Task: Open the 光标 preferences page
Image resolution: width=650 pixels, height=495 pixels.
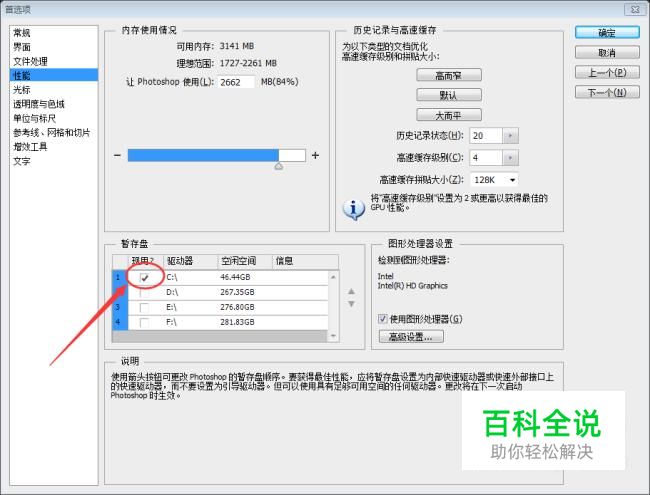Action: tap(22, 90)
